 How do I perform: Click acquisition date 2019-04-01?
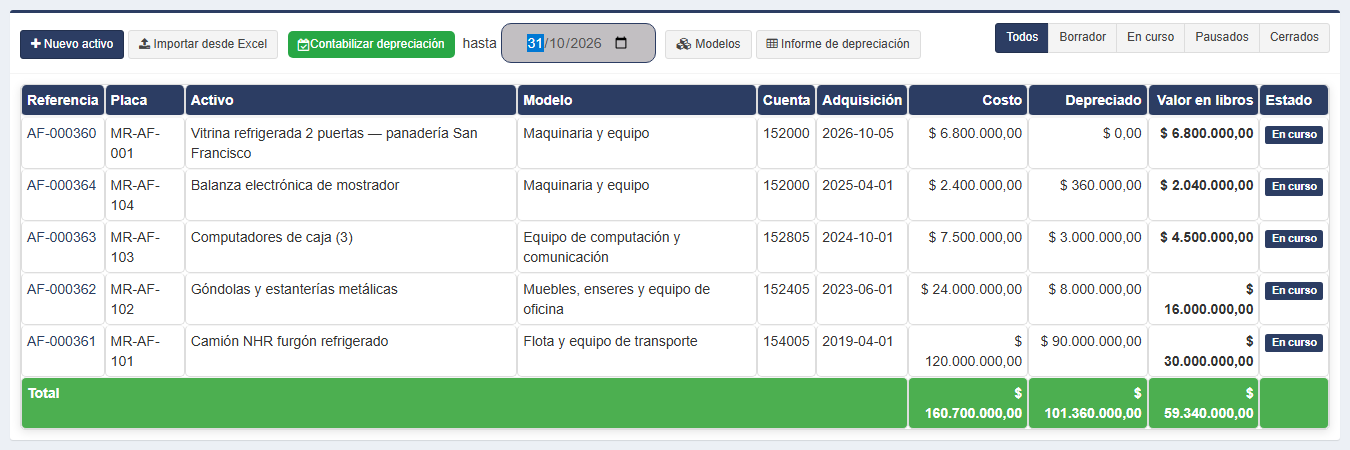coord(857,341)
